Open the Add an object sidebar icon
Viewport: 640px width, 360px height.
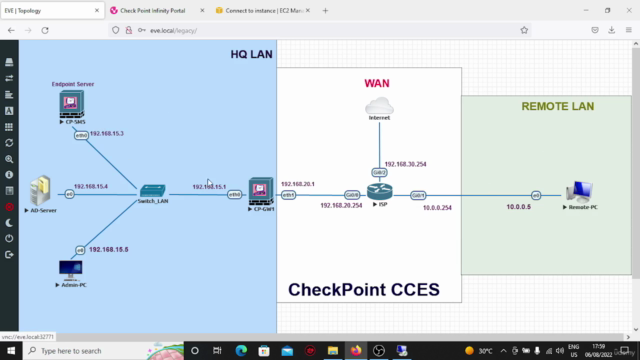(9, 62)
